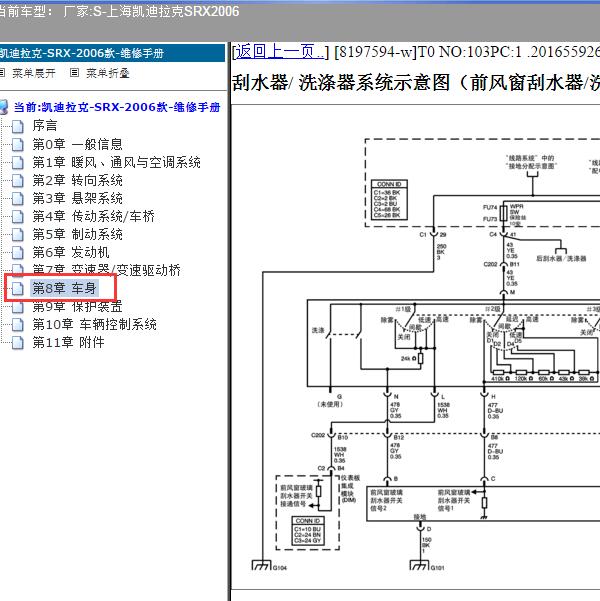600x601 pixels.
Task: Click the G101 ground label in diagram
Action: coord(437,567)
